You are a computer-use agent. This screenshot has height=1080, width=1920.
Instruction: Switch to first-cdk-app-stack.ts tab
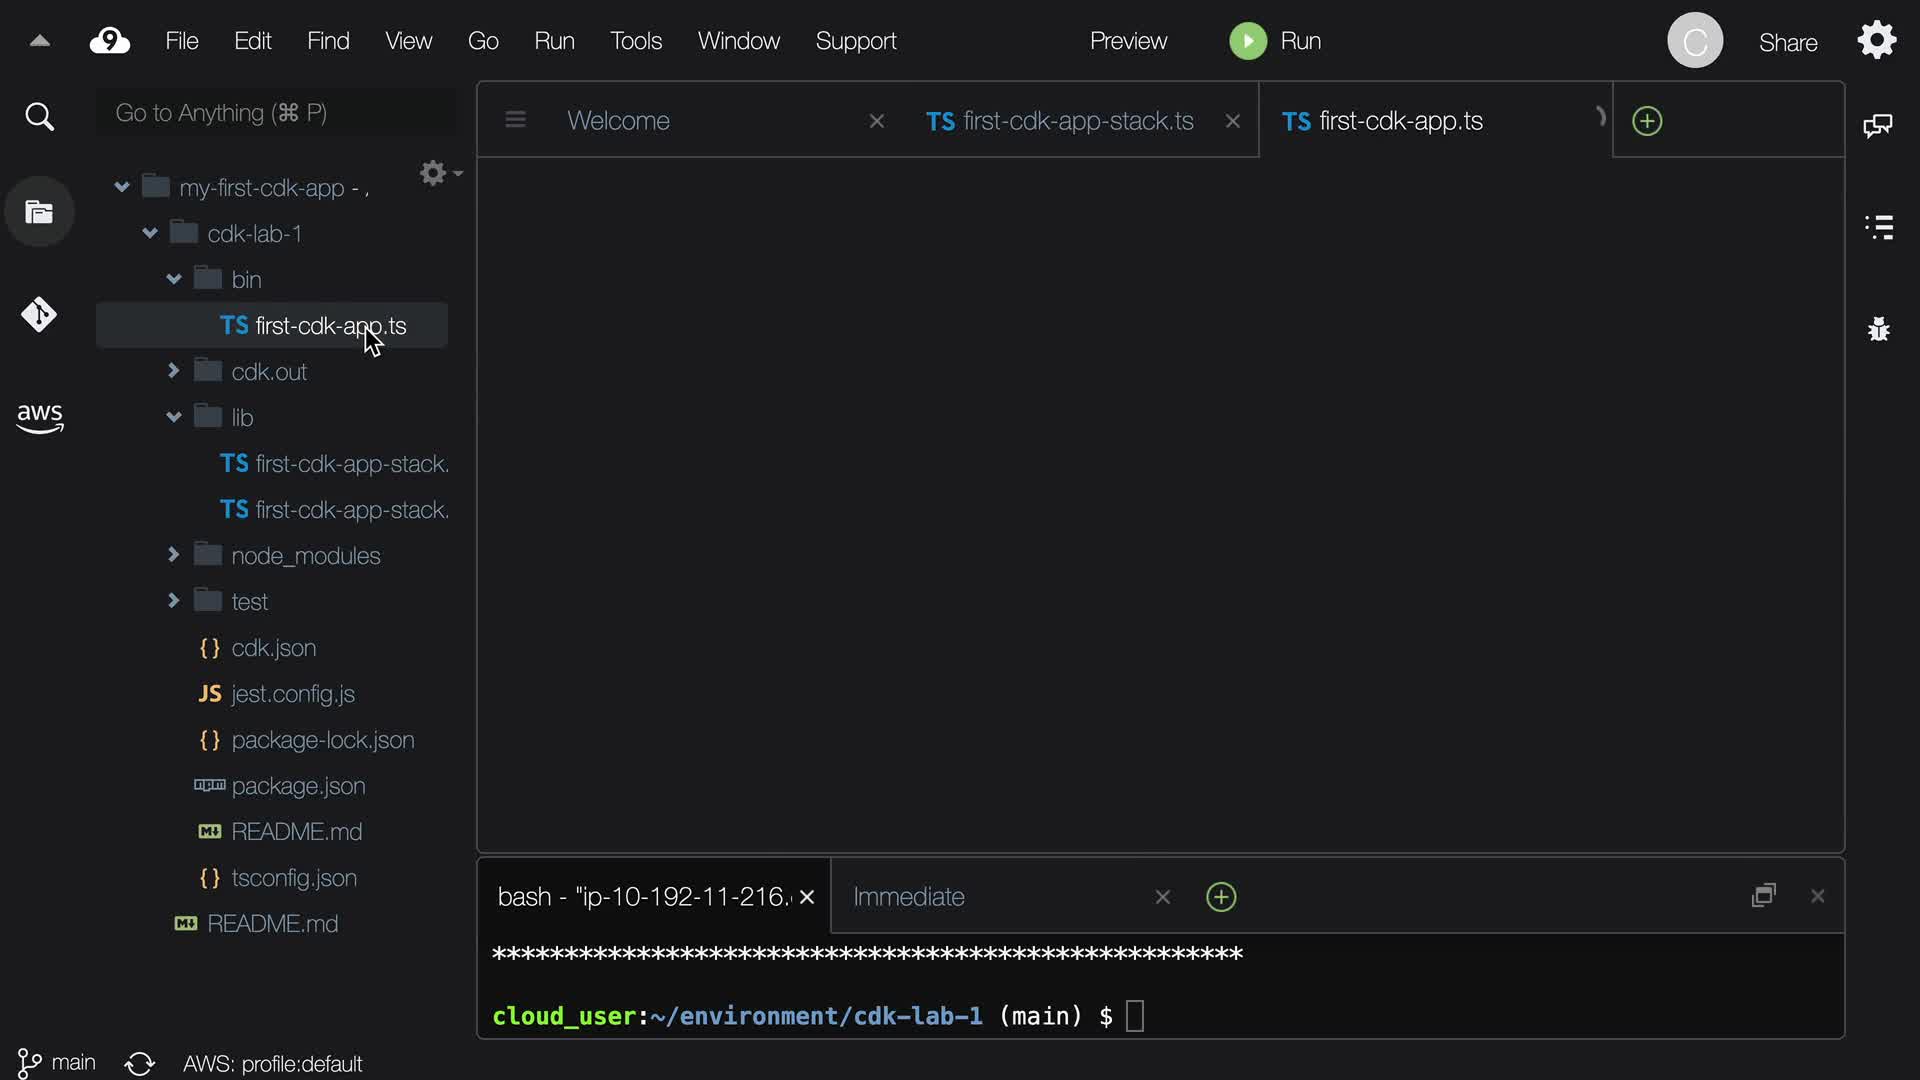(x=1060, y=121)
